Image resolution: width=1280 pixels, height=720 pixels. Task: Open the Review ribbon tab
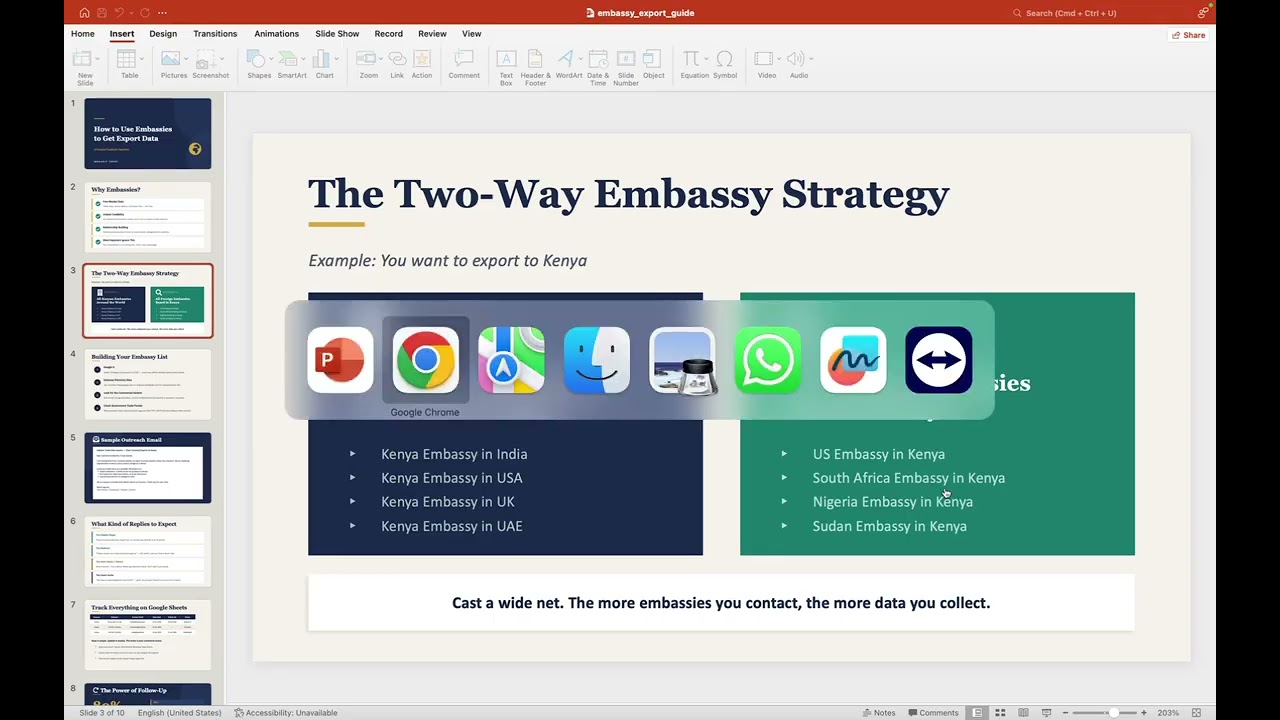click(432, 34)
